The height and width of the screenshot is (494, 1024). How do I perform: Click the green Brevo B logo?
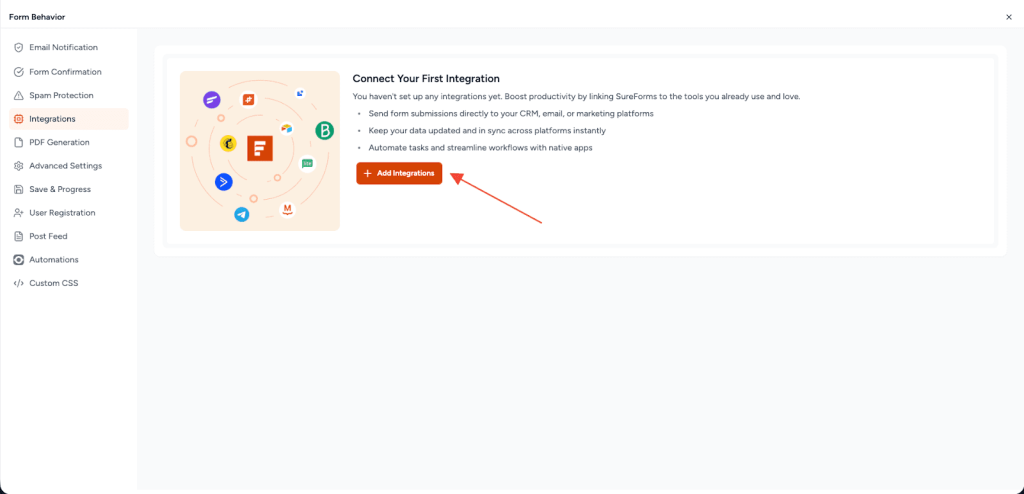click(324, 130)
